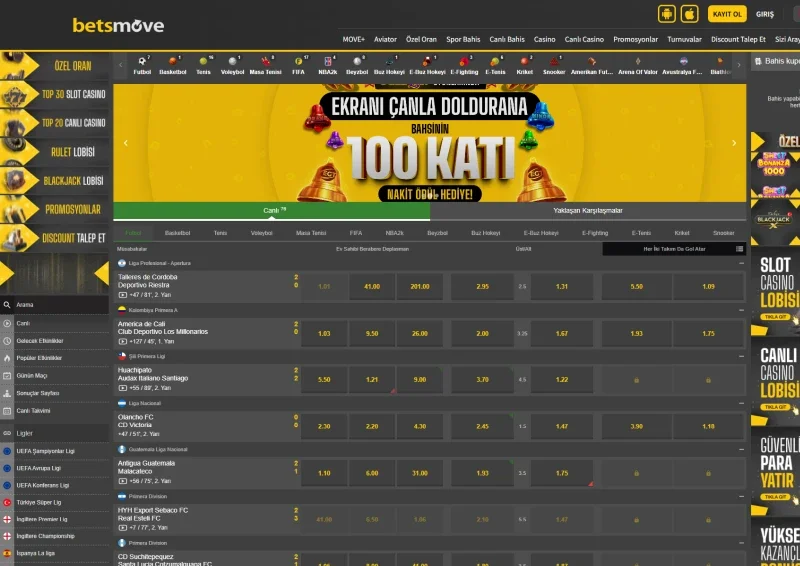800x566 pixels.
Task: Select the Masa Tenisi filter tab under Canlı
Action: [x=311, y=233]
